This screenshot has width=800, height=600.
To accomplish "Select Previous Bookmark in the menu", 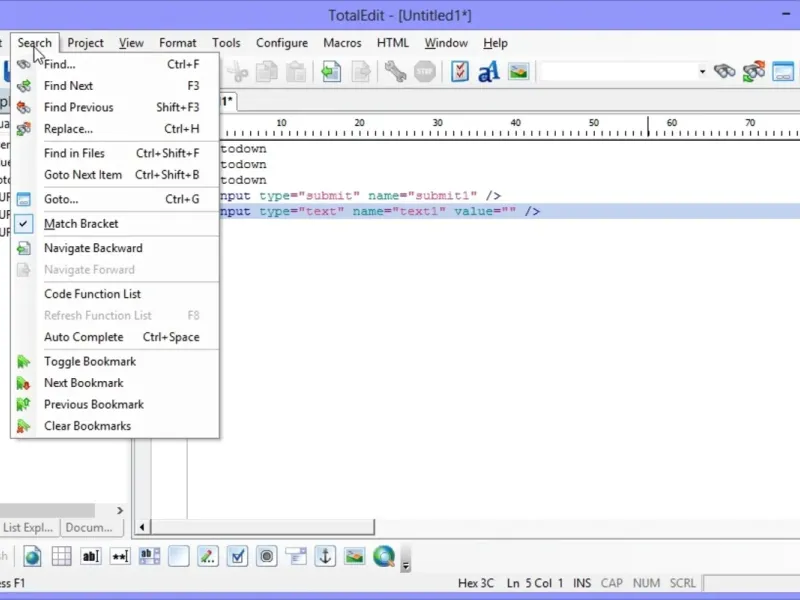I will click(115, 404).
